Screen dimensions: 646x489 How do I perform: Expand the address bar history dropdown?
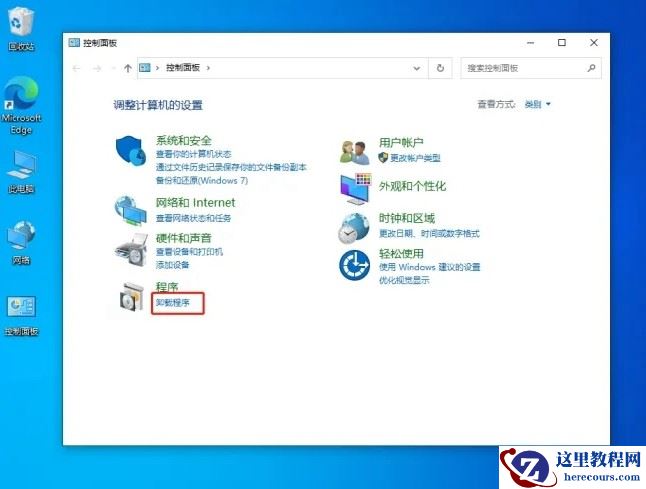click(417, 68)
